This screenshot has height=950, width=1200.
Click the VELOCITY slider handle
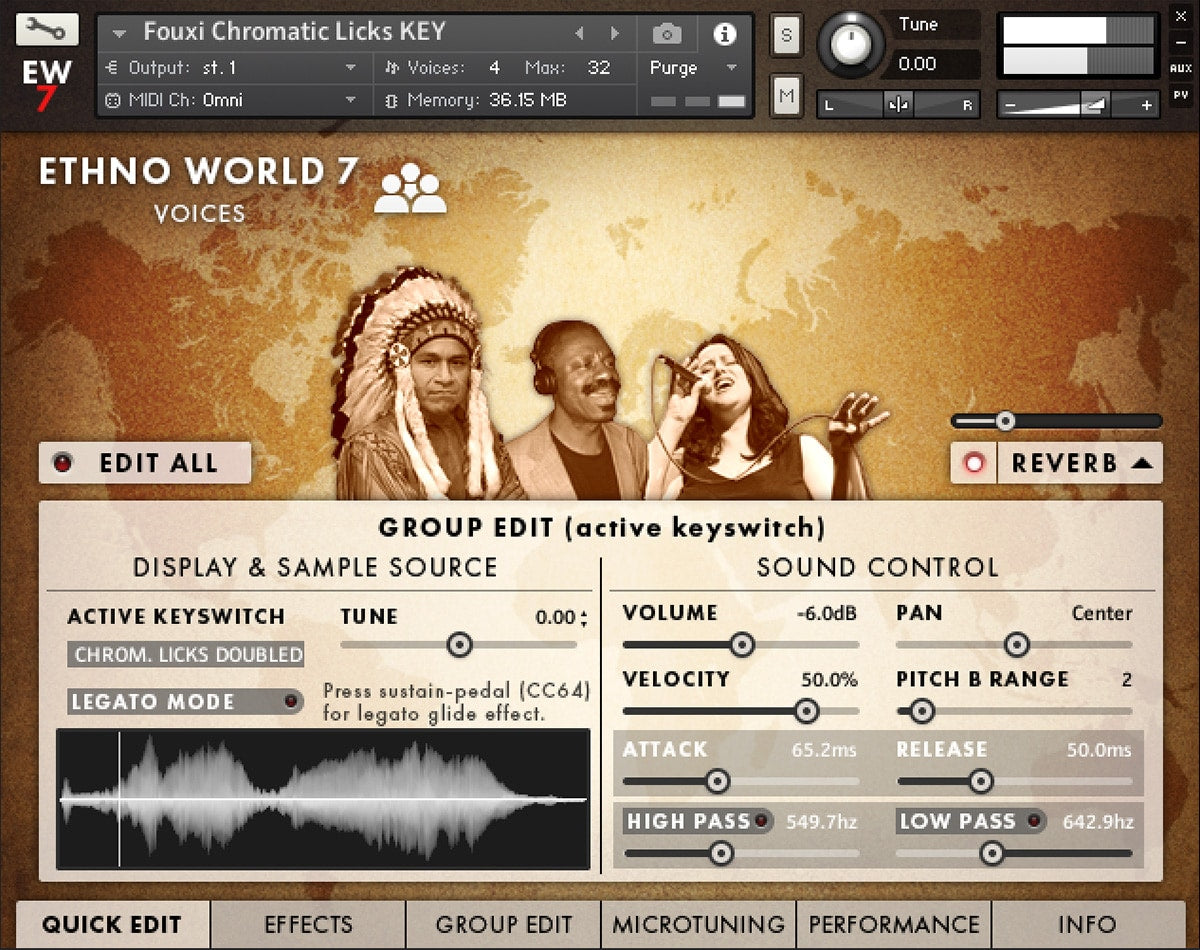(x=806, y=711)
